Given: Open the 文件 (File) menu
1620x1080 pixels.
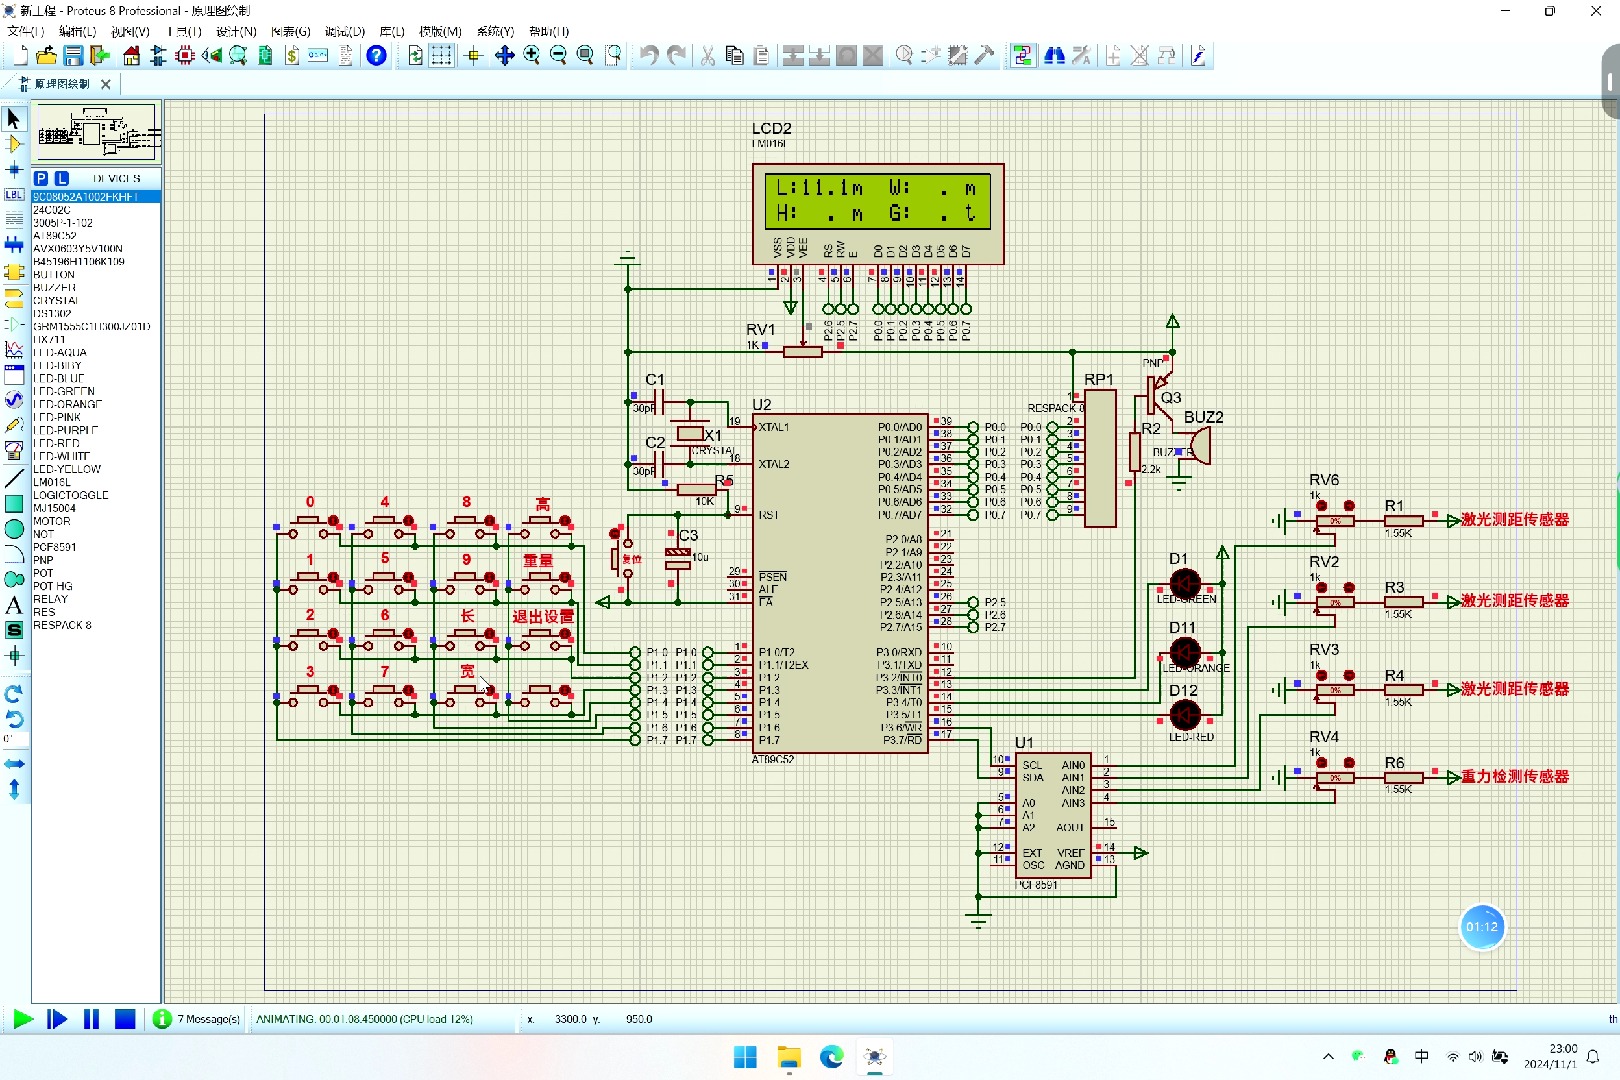Looking at the screenshot, I should point(25,32).
